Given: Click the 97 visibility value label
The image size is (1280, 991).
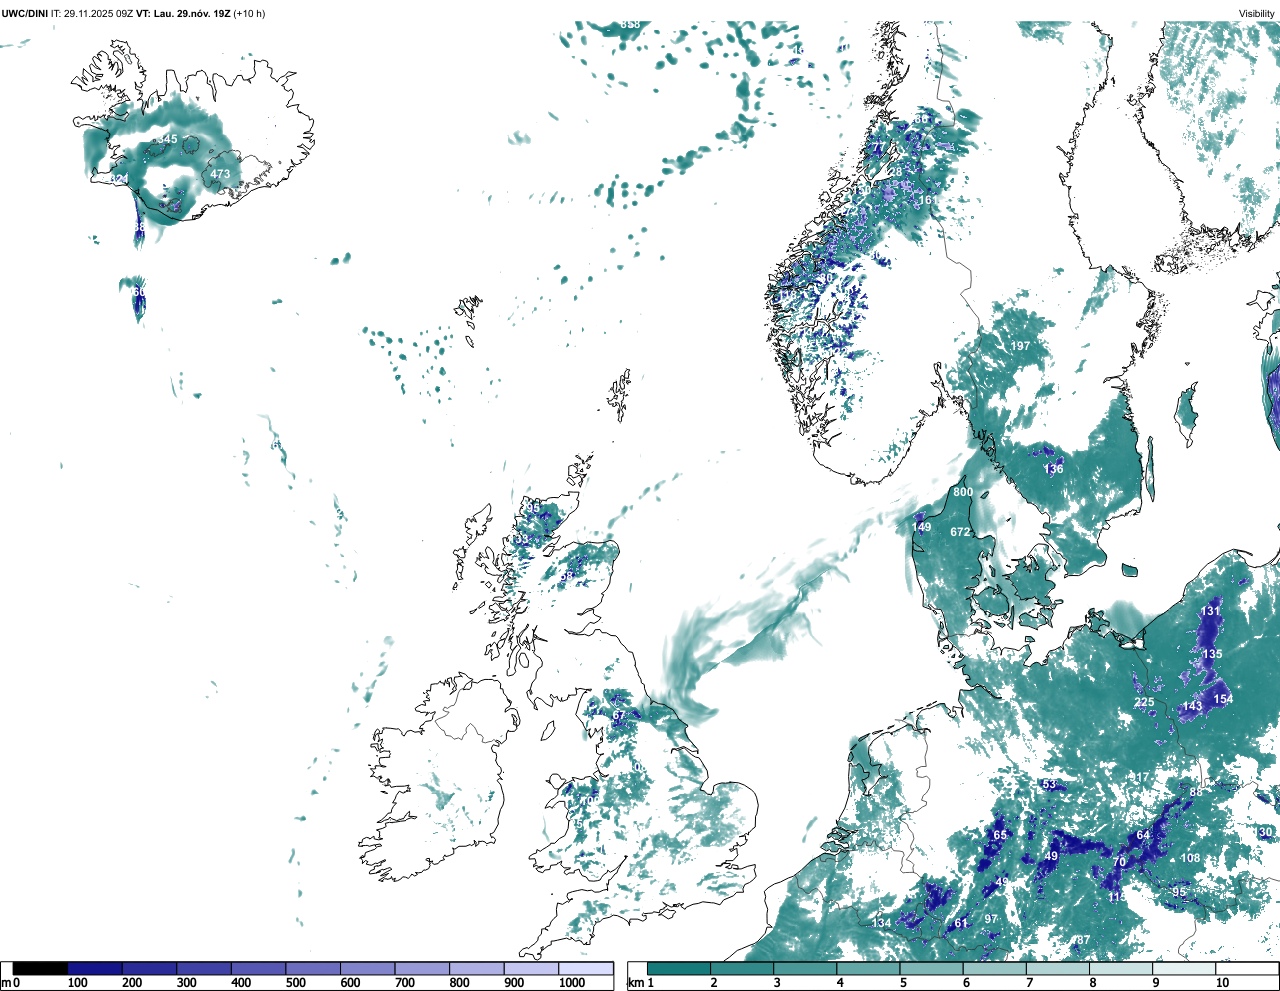Looking at the screenshot, I should coord(991,919).
